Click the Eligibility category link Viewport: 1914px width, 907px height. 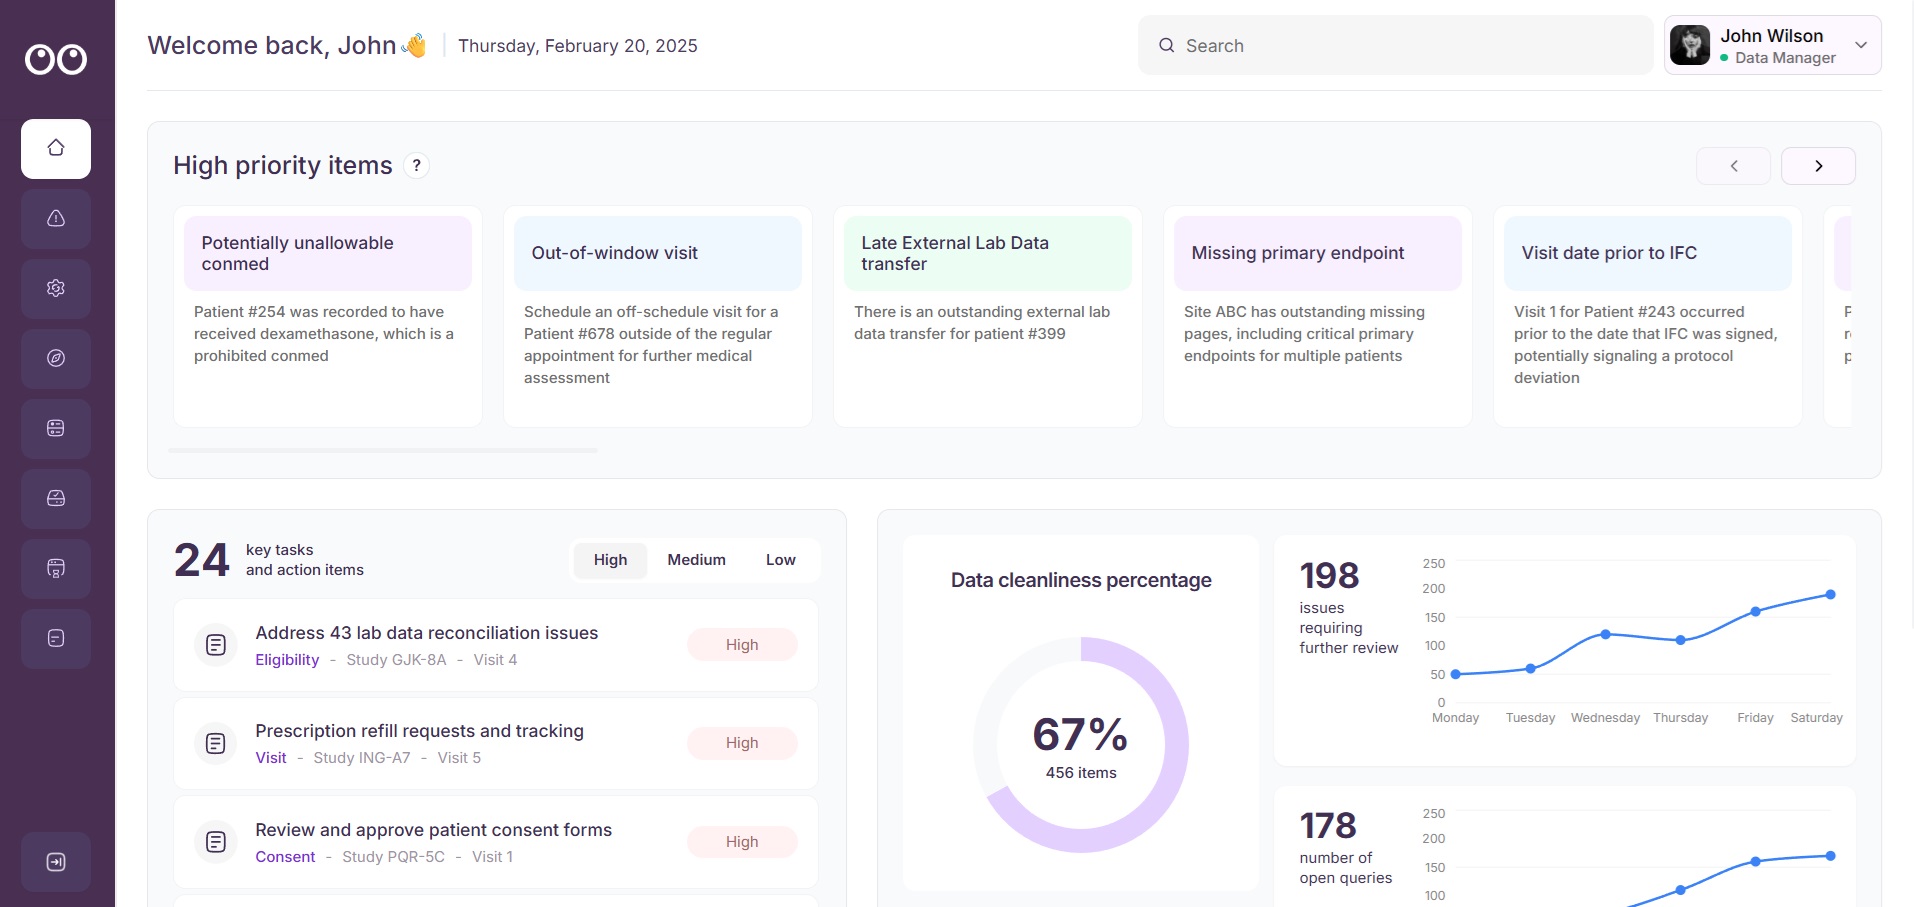pyautogui.click(x=287, y=660)
